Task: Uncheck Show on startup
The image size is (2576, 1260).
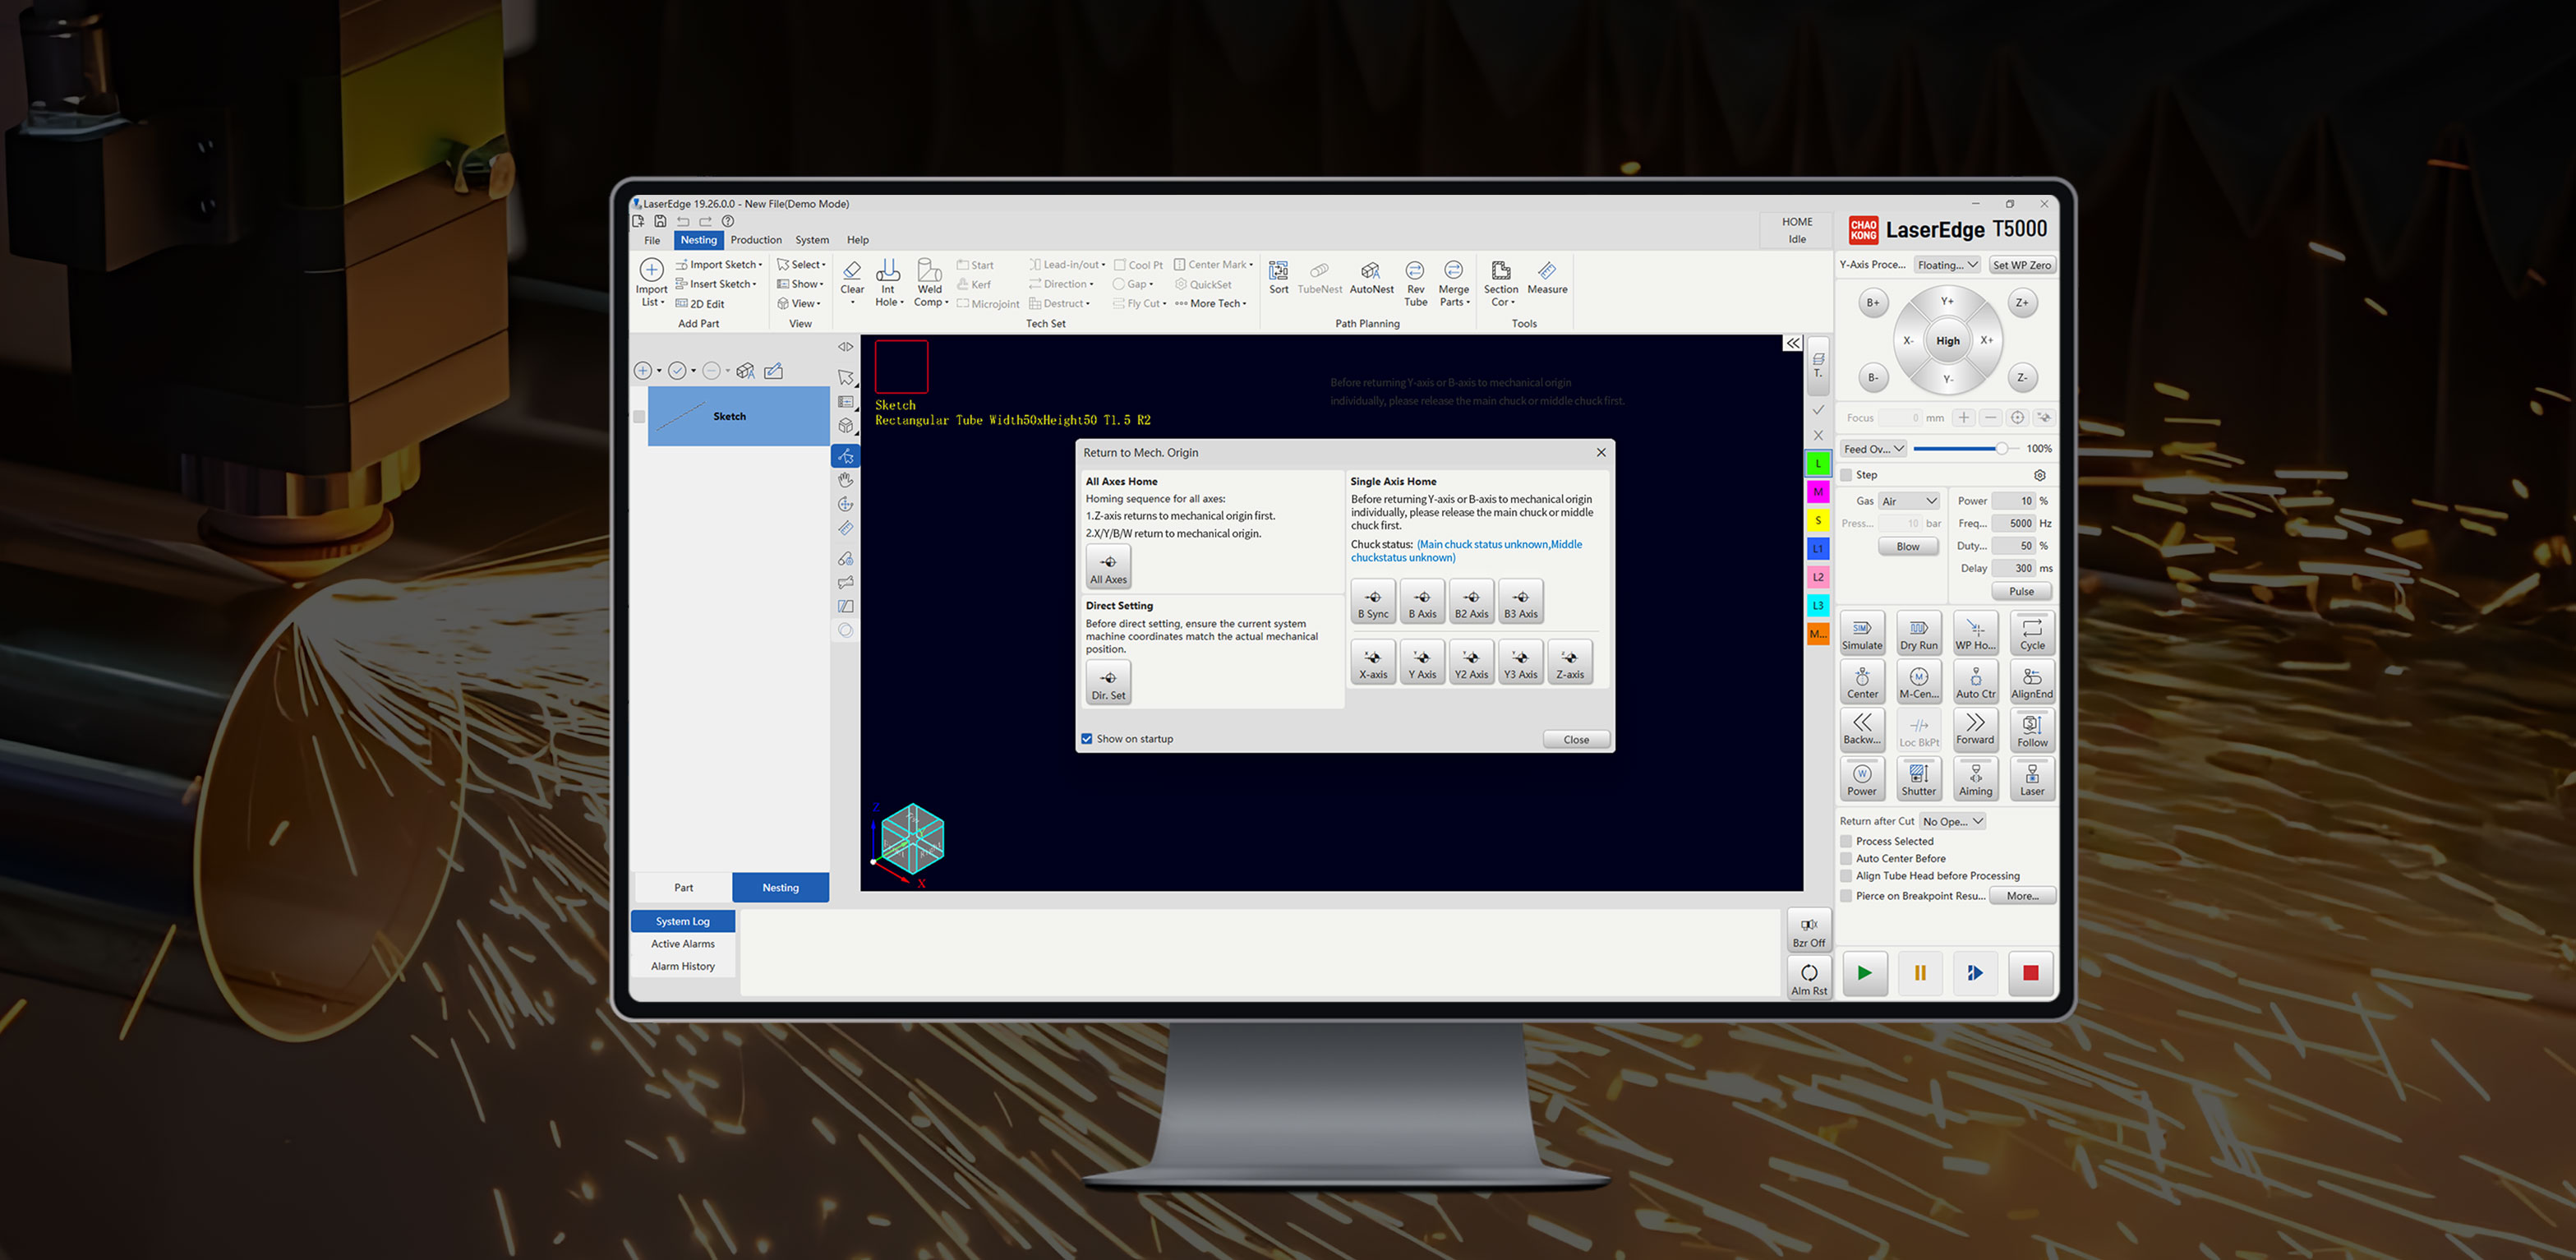Action: 1087,739
